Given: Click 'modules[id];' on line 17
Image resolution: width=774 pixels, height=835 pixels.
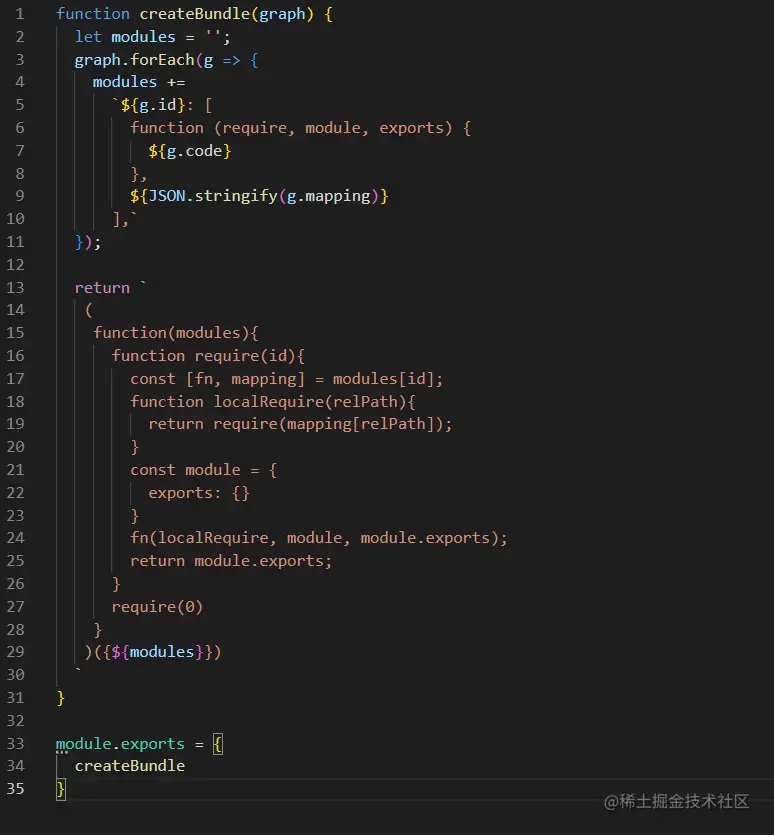Looking at the screenshot, I should tap(388, 379).
